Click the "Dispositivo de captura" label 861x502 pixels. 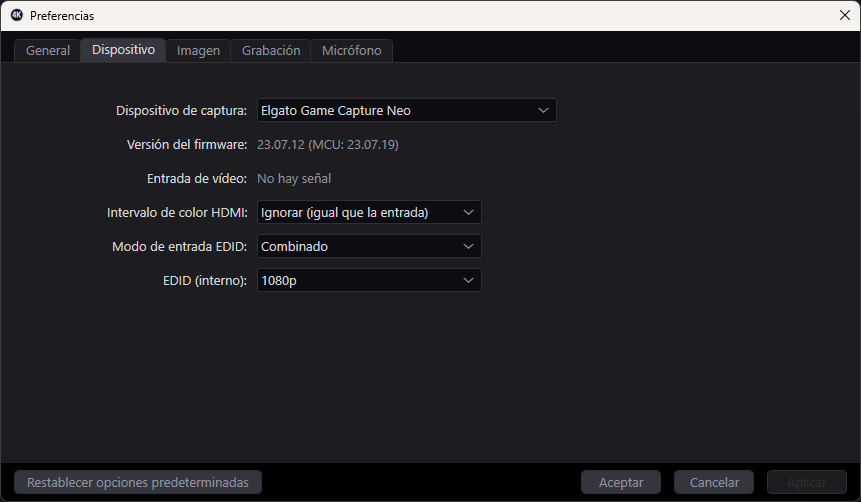coord(181,111)
